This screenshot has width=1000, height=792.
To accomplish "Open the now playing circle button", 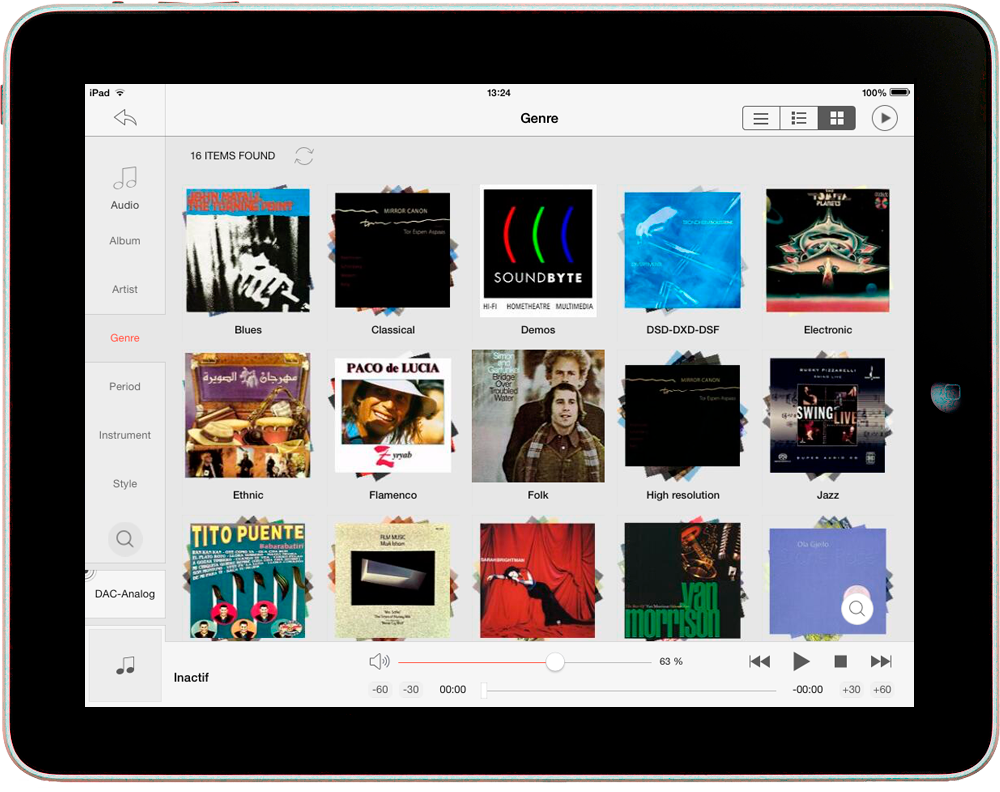I will [884, 118].
